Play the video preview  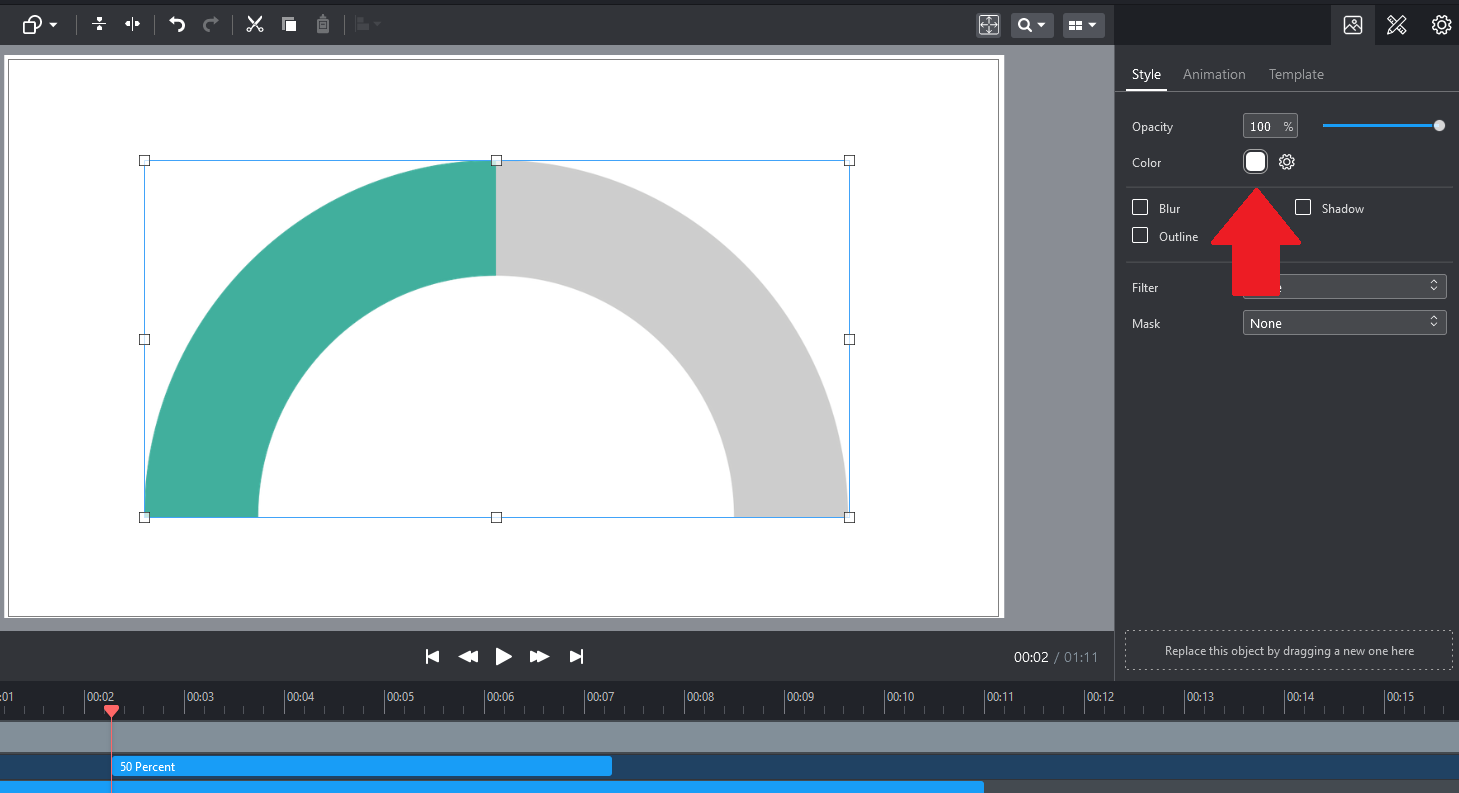(504, 656)
